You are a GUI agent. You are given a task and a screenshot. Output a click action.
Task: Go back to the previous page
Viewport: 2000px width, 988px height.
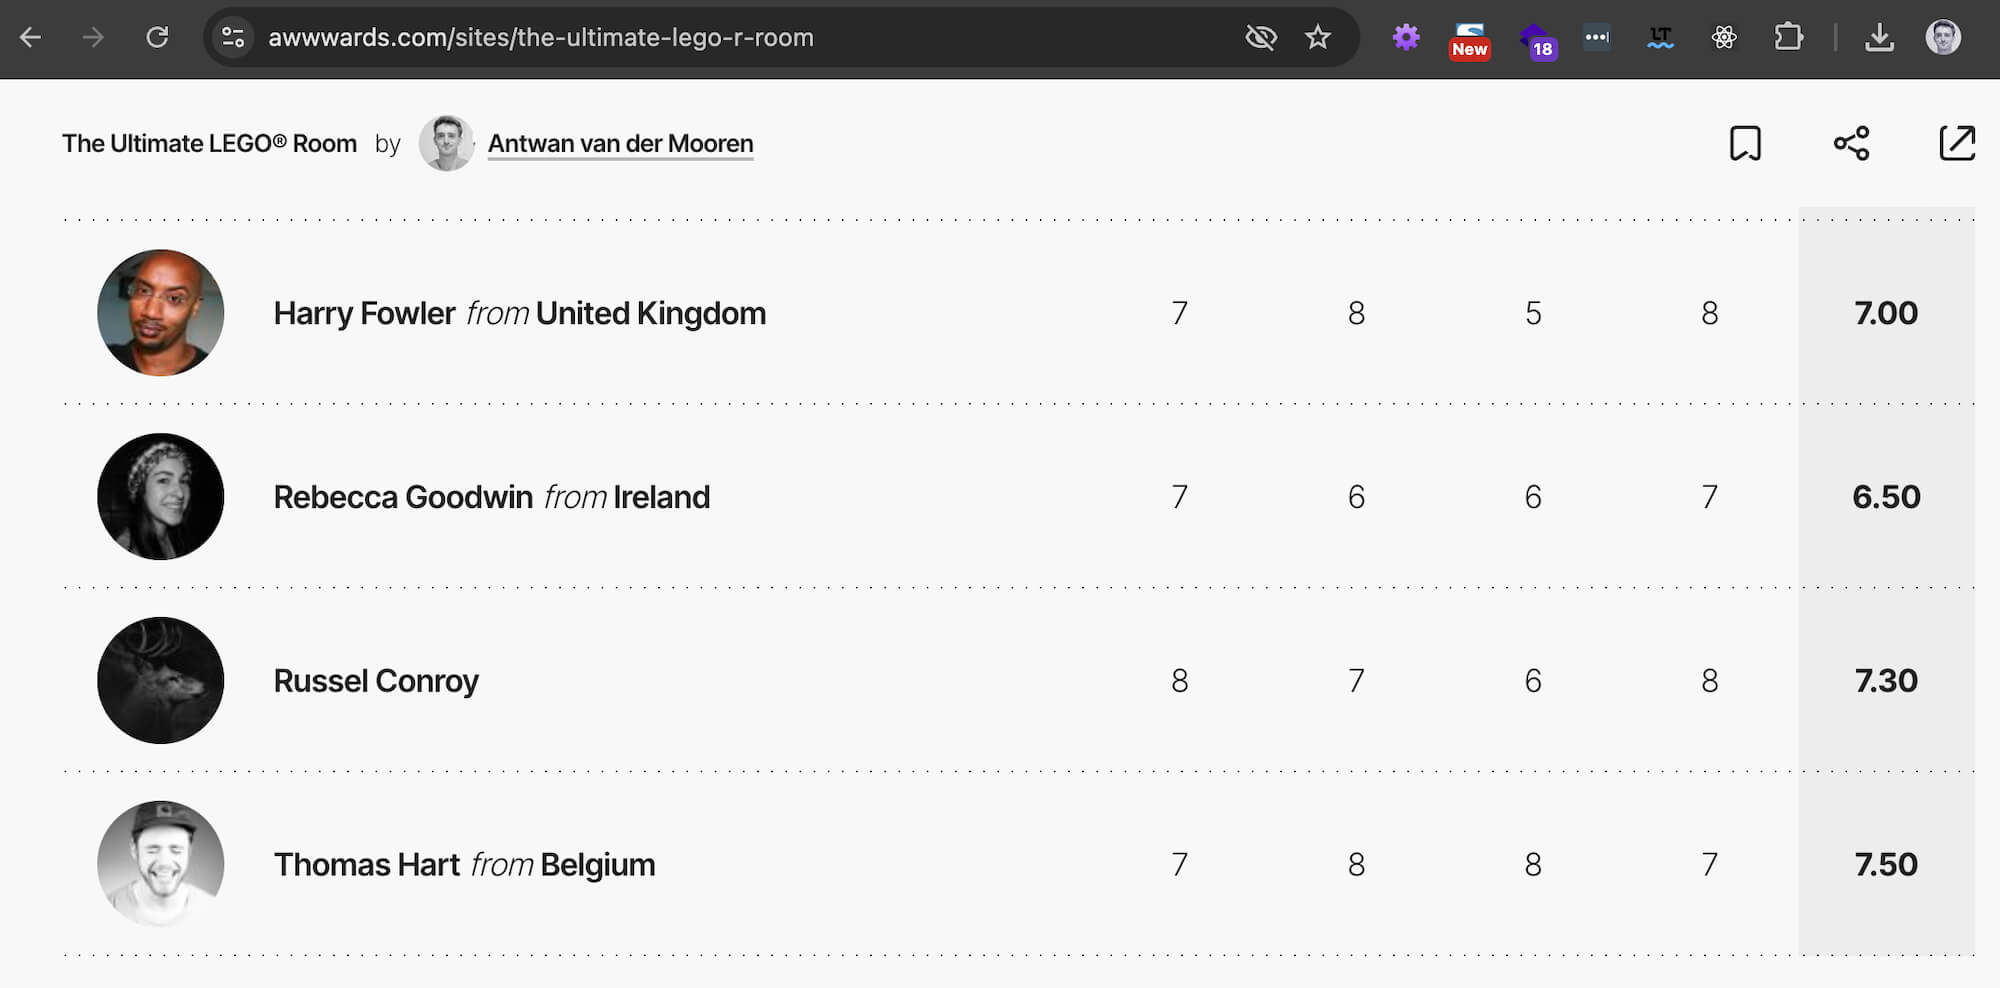(x=31, y=38)
